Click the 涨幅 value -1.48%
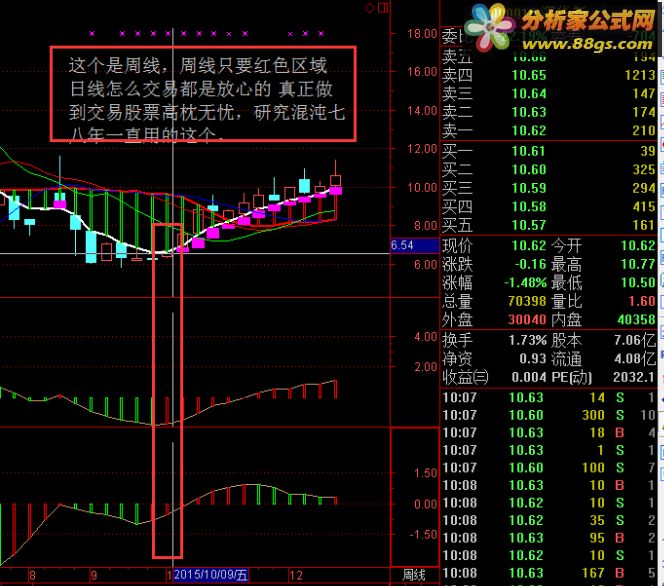Image resolution: width=664 pixels, height=586 pixels. point(525,282)
